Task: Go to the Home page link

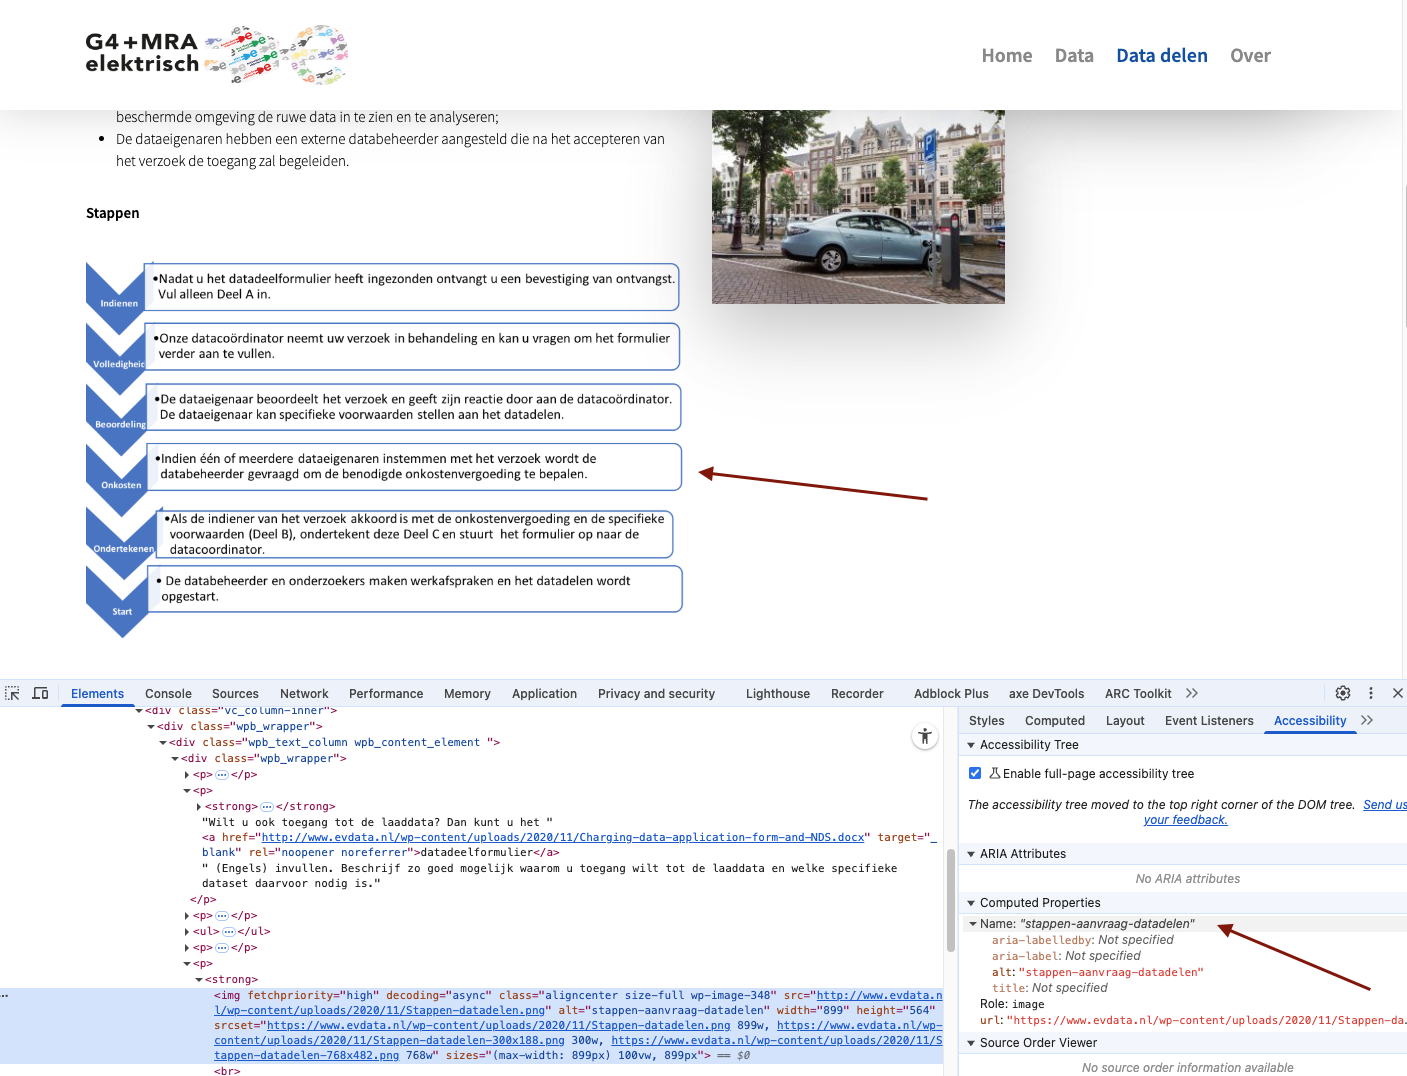Action: (x=1006, y=56)
